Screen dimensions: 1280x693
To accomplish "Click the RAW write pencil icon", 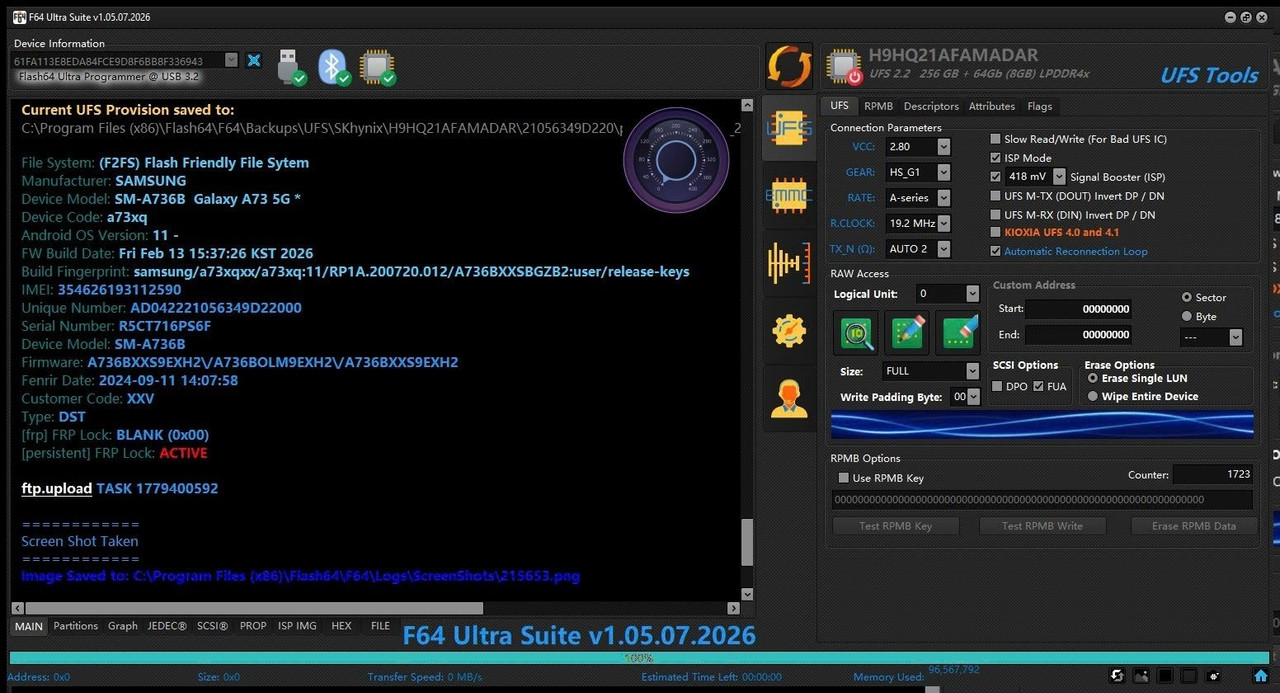I will pos(907,333).
